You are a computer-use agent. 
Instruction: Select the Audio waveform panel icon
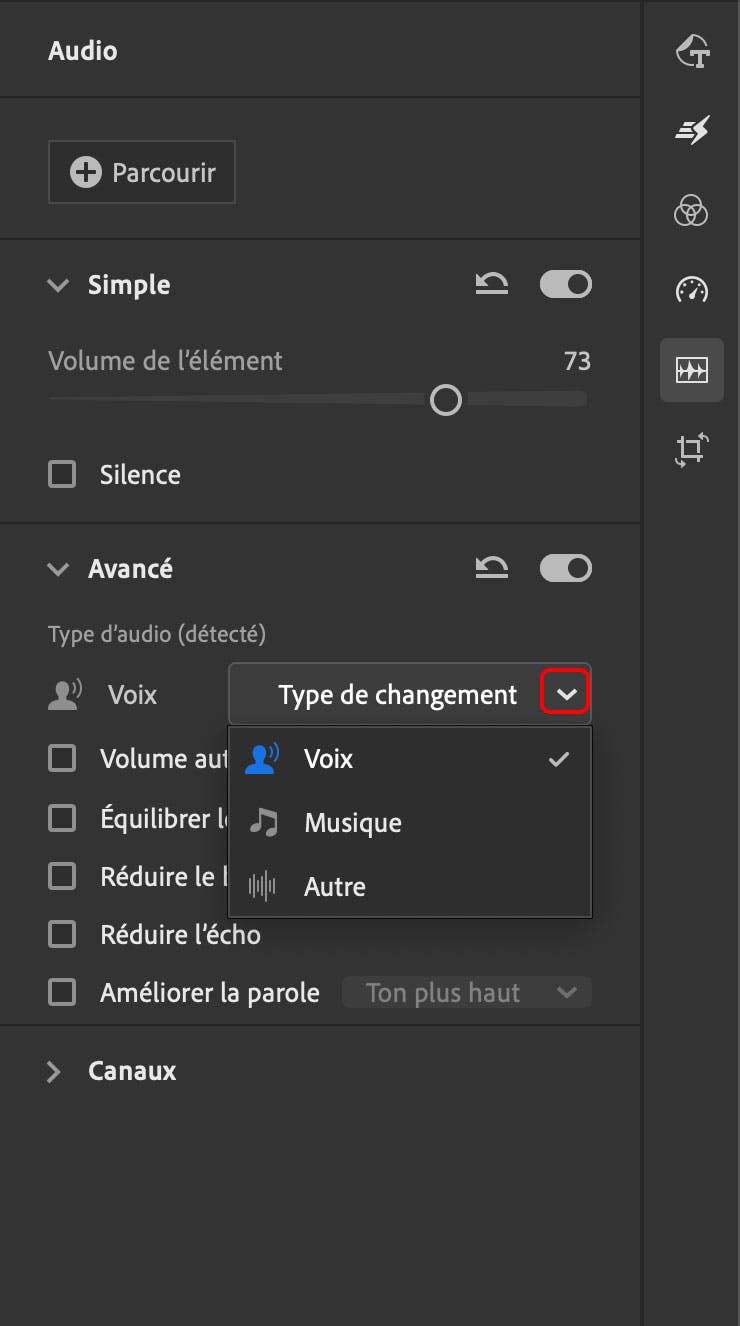692,370
